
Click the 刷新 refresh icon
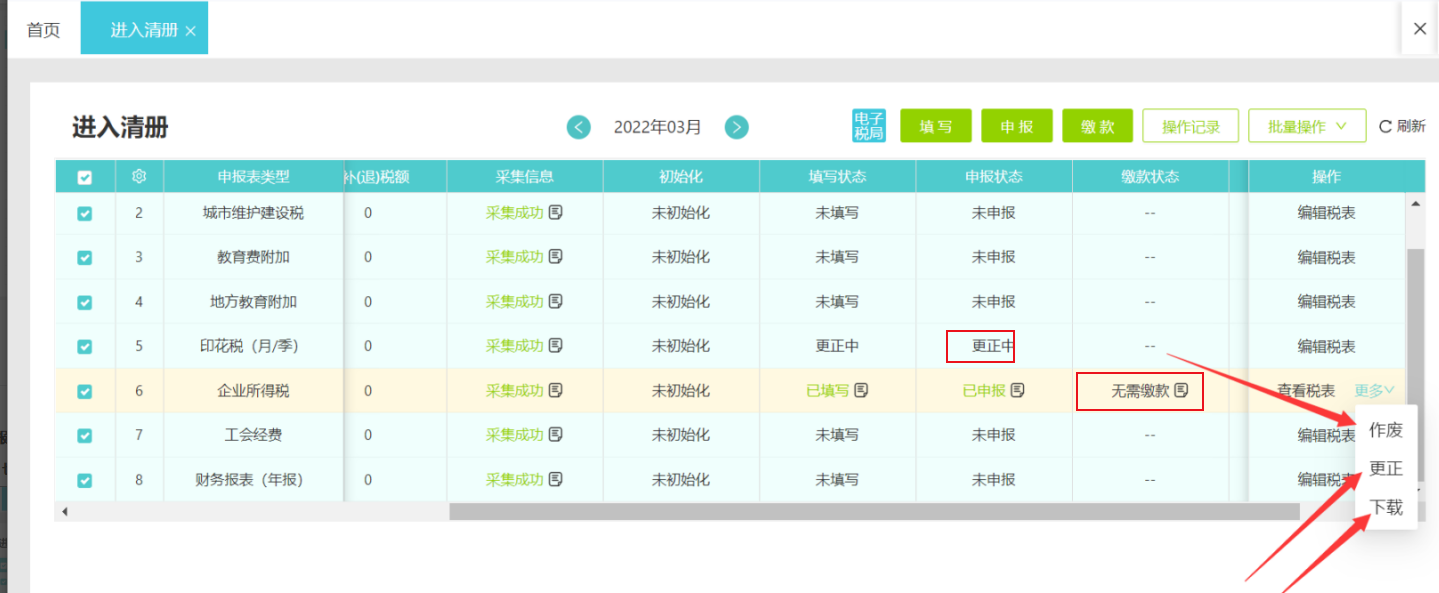pyautogui.click(x=1385, y=126)
